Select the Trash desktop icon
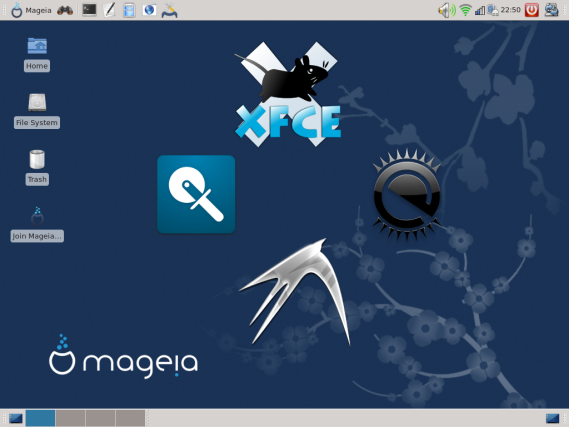 [x=37, y=167]
